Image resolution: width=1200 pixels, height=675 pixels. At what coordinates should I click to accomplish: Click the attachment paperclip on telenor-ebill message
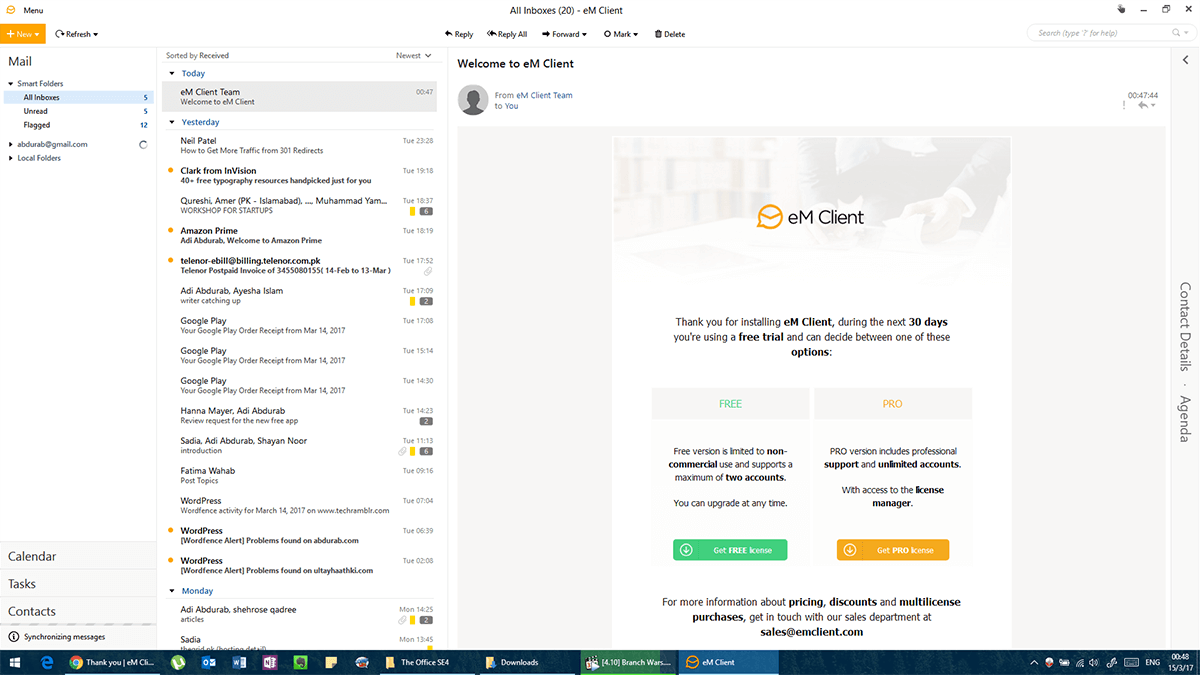pyautogui.click(x=428, y=271)
